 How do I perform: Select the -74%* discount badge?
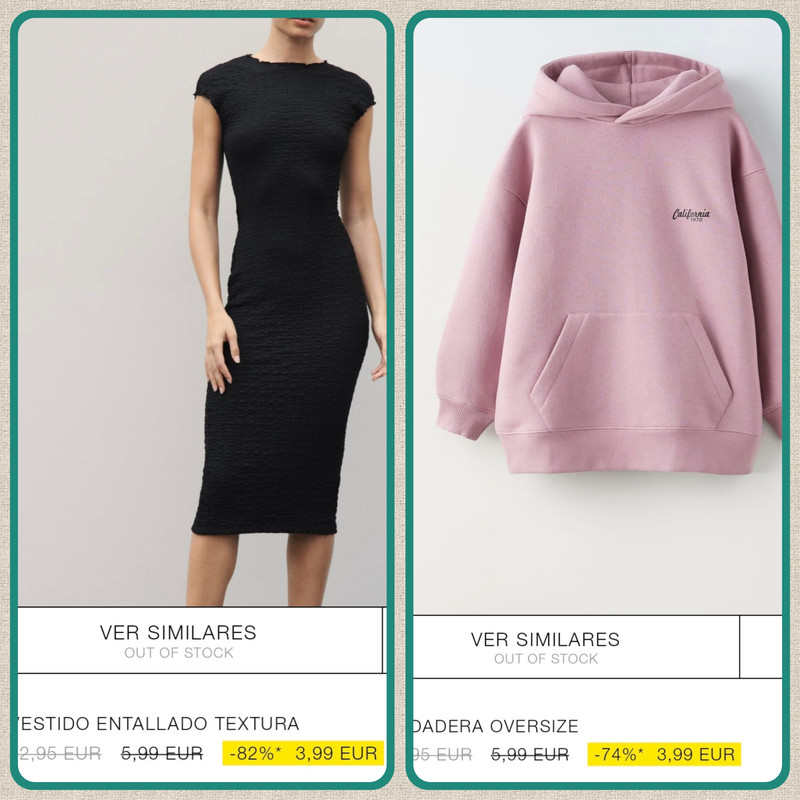(618, 755)
